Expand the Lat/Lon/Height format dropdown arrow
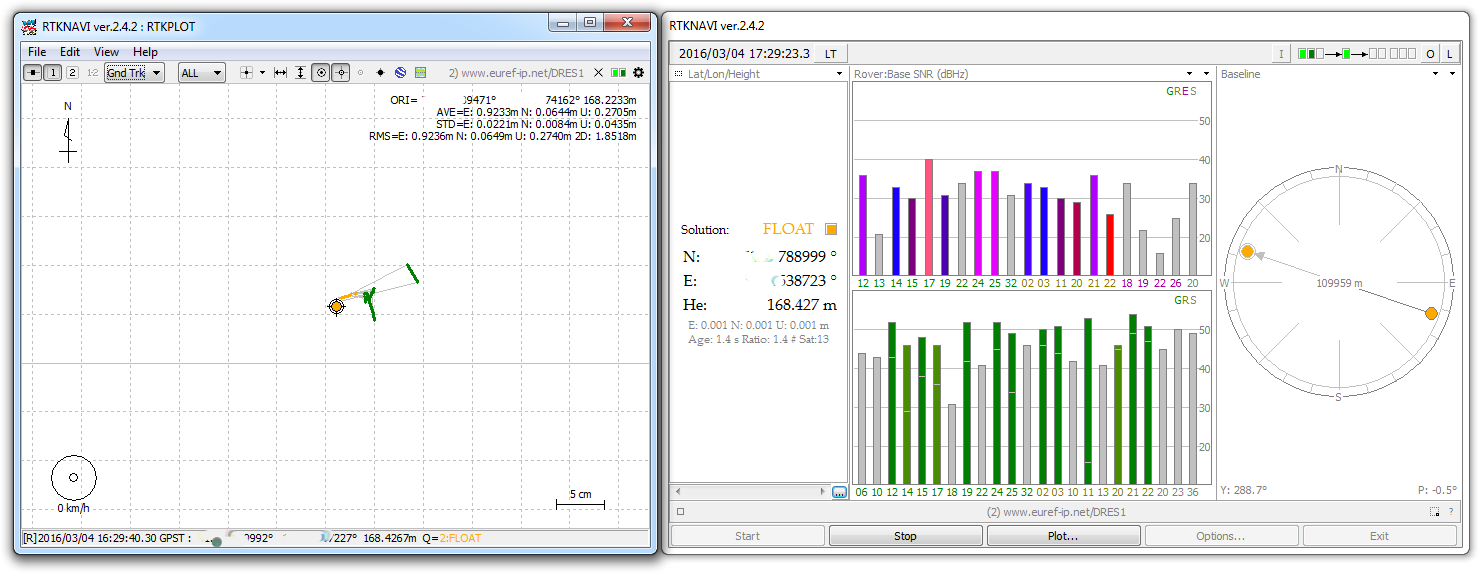This screenshot has width=1480, height=574. click(x=839, y=74)
